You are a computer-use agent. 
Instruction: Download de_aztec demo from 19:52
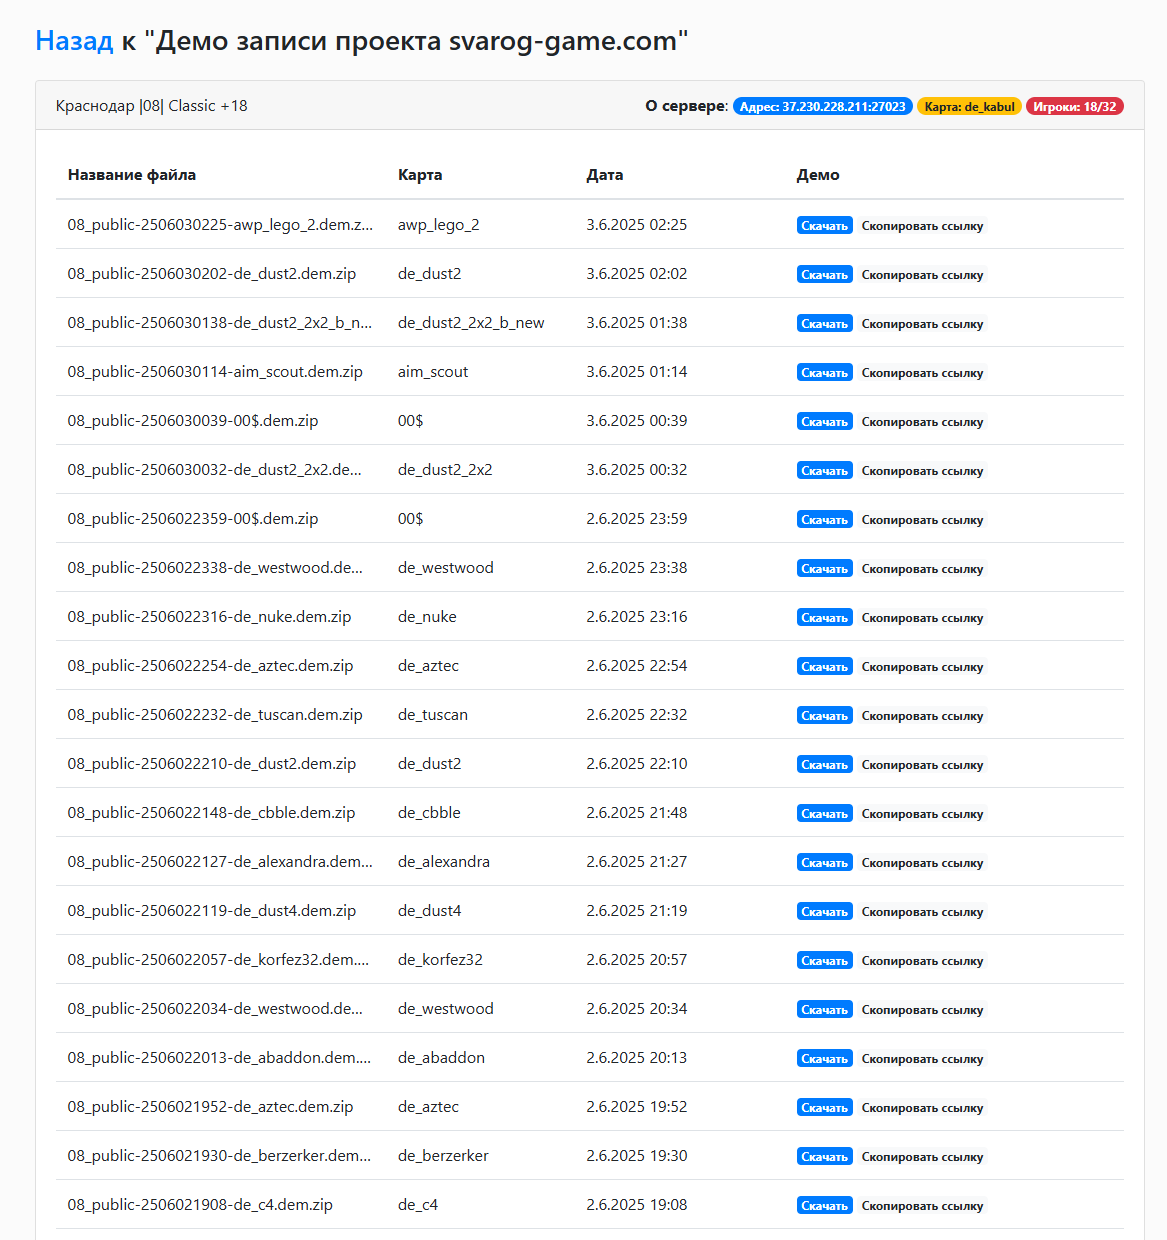tap(825, 1107)
